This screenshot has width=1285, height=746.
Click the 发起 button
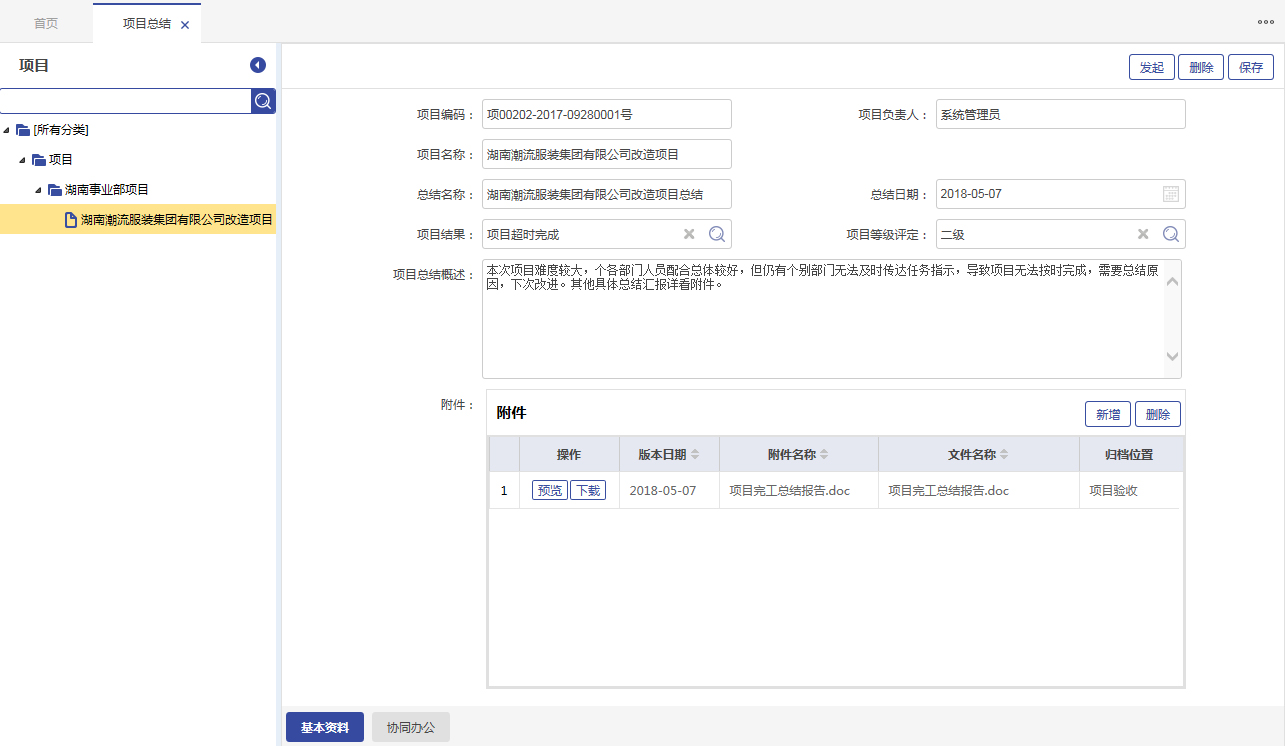coord(1151,67)
